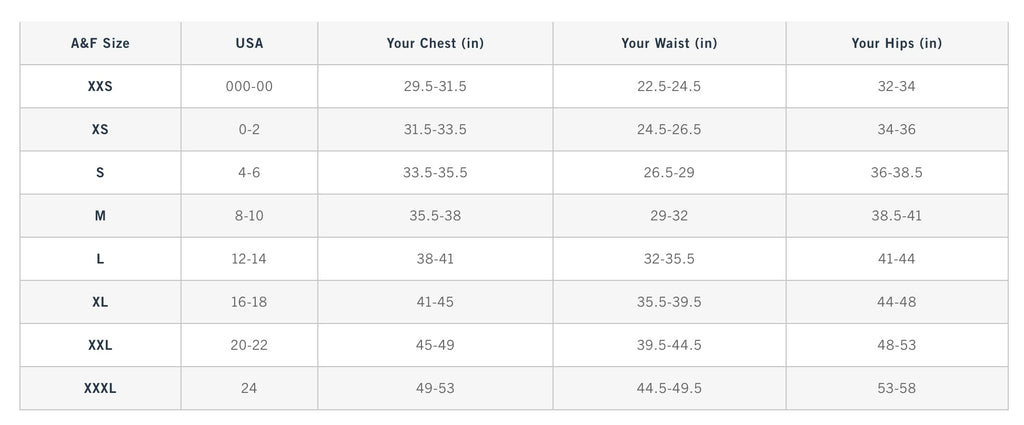Select the chest value 29.5-31.5

pyautogui.click(x=435, y=87)
